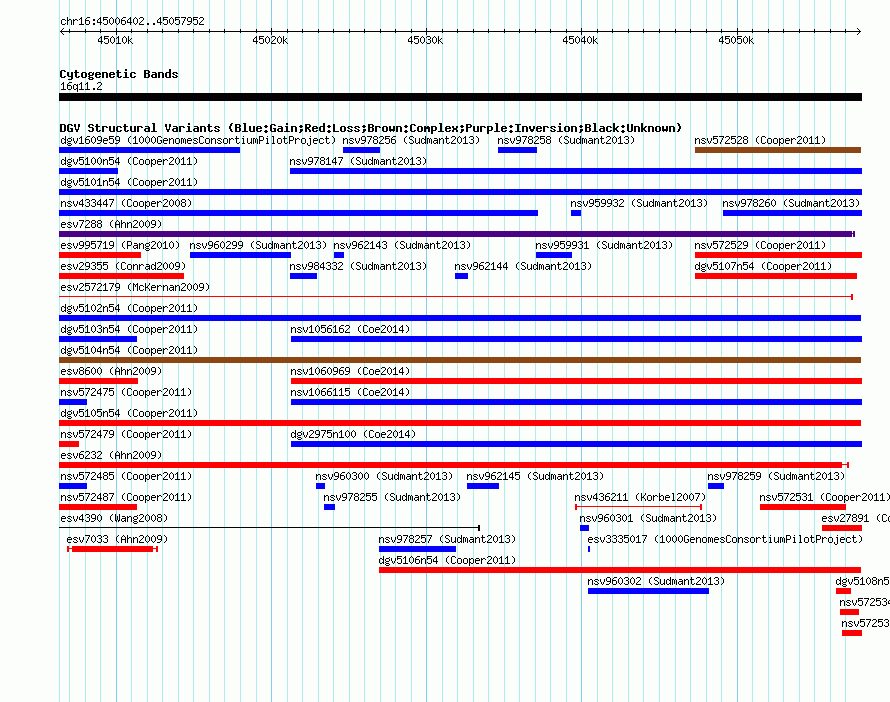Select the nsv978256 (Sudmant2013) variant label
Screen dimensions: 890x702
411,140
